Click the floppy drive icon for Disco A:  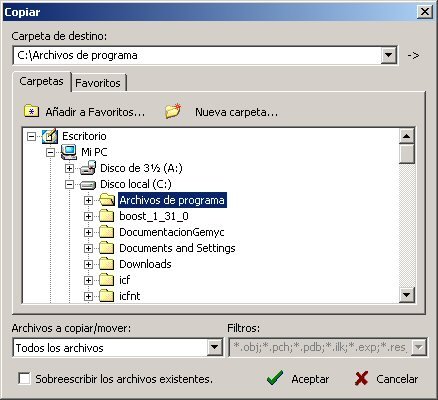point(88,168)
